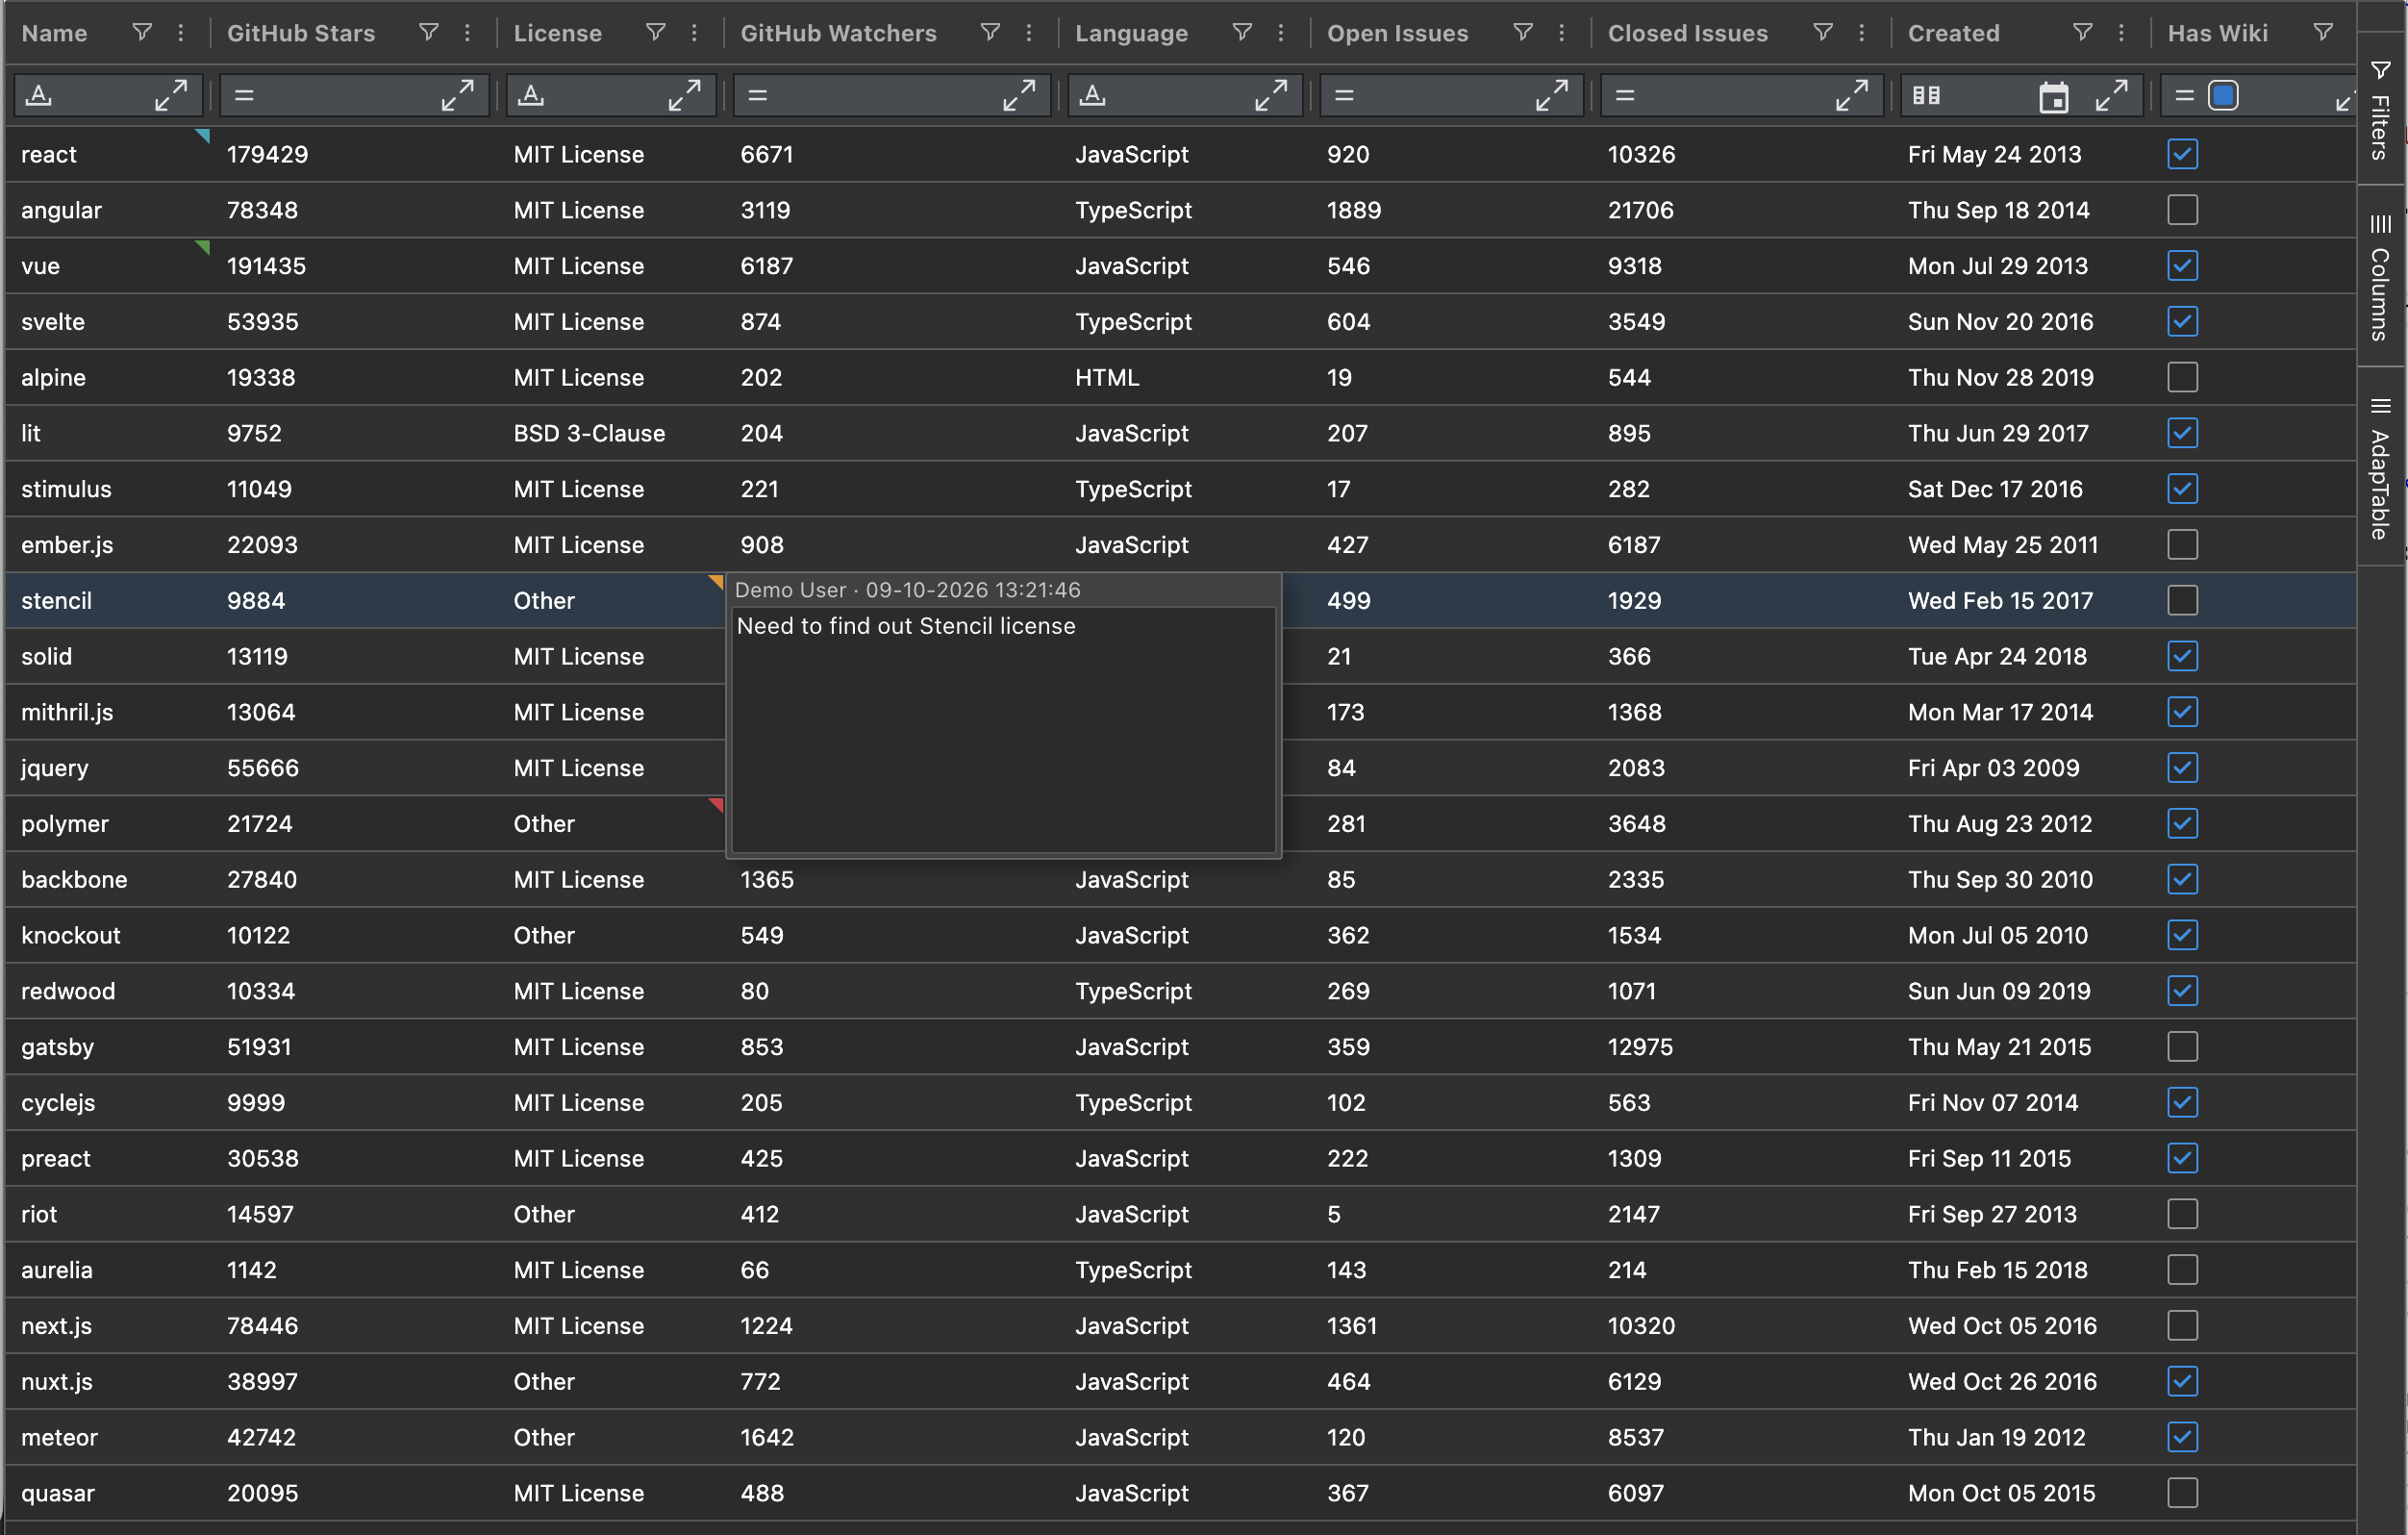Open the AdapTable side panel tab
The height and width of the screenshot is (1535, 2408).
pyautogui.click(x=2381, y=468)
